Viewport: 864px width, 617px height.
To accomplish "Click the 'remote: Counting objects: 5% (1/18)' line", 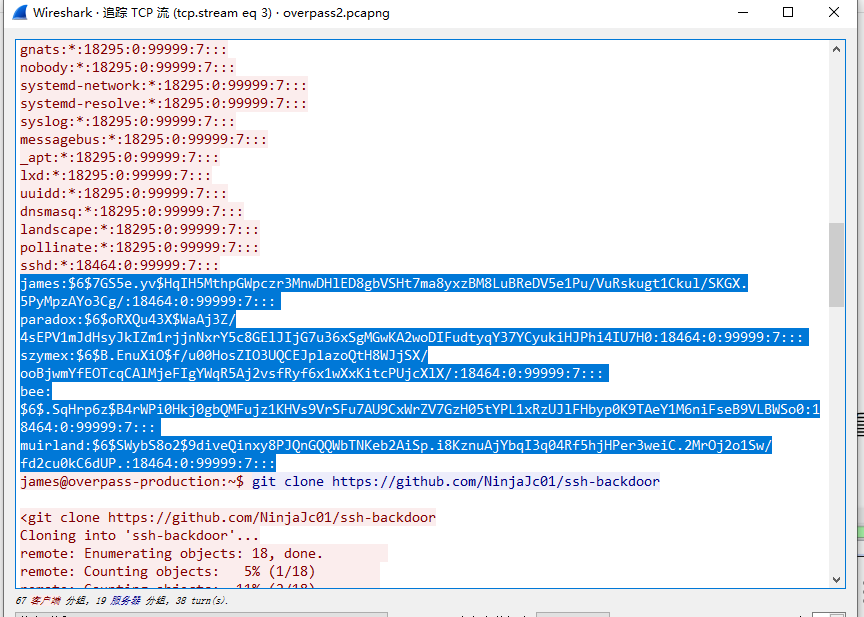I will pyautogui.click(x=168, y=572).
